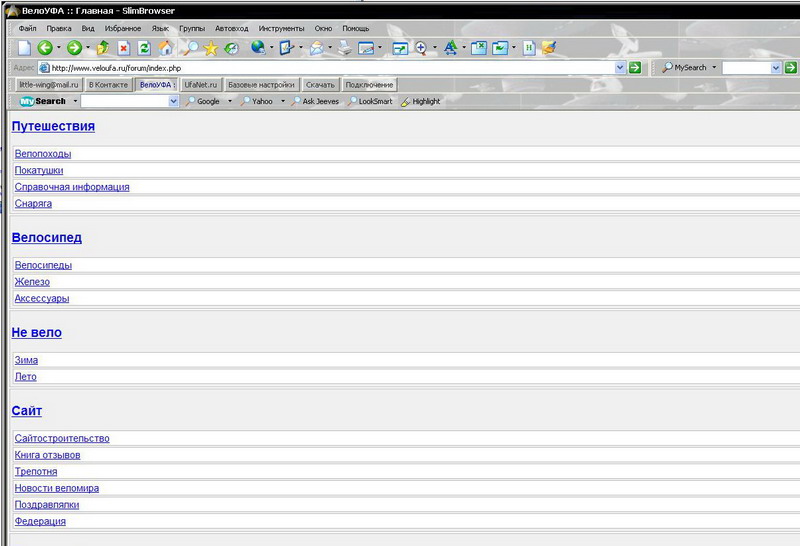The width and height of the screenshot is (800, 546).
Task: Open the MySearch logo dropdown arrow
Action: point(75,101)
